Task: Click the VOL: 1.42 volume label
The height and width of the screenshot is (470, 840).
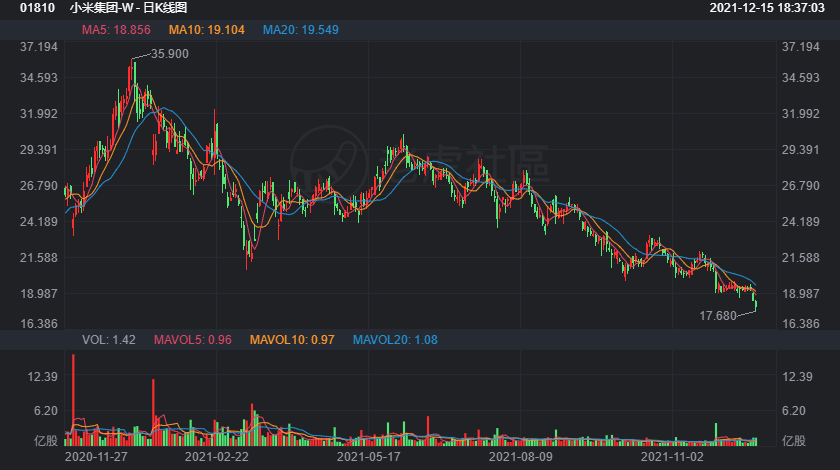Action: (109, 340)
